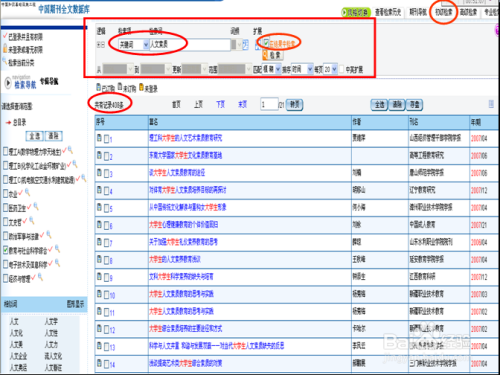Click the download icon in result row 2

coord(99,155)
